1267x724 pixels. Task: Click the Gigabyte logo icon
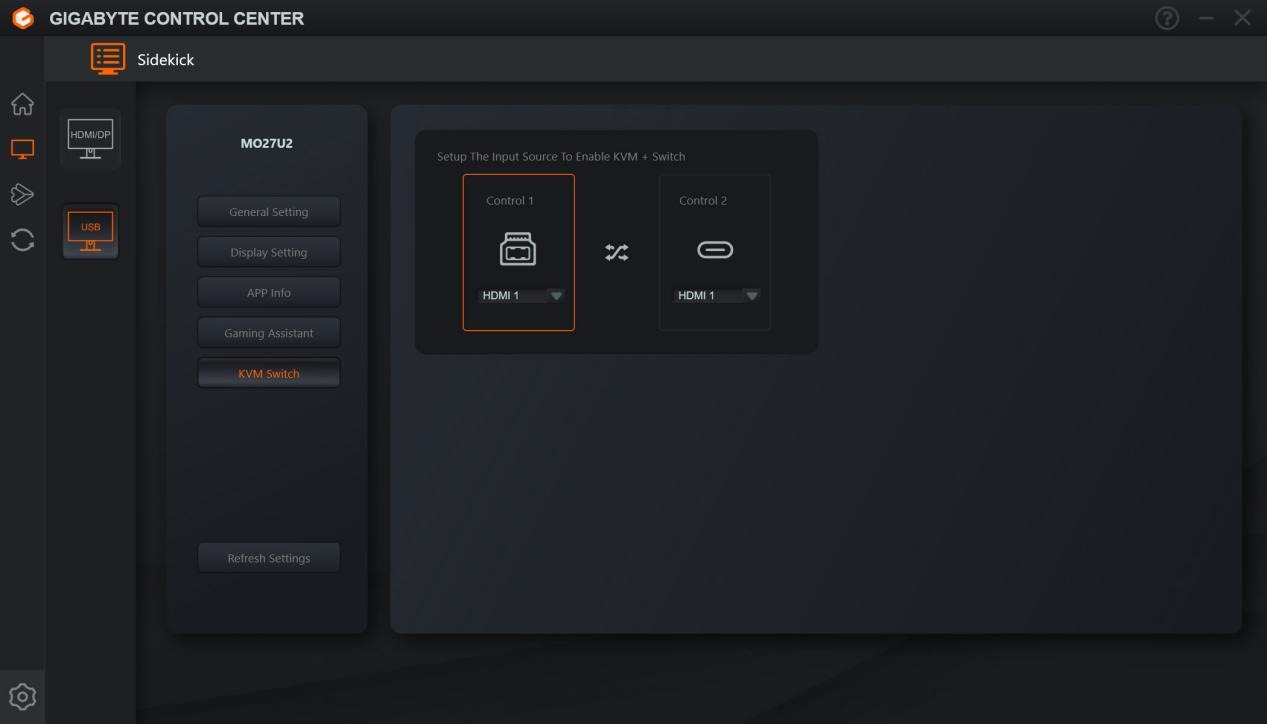[23, 18]
